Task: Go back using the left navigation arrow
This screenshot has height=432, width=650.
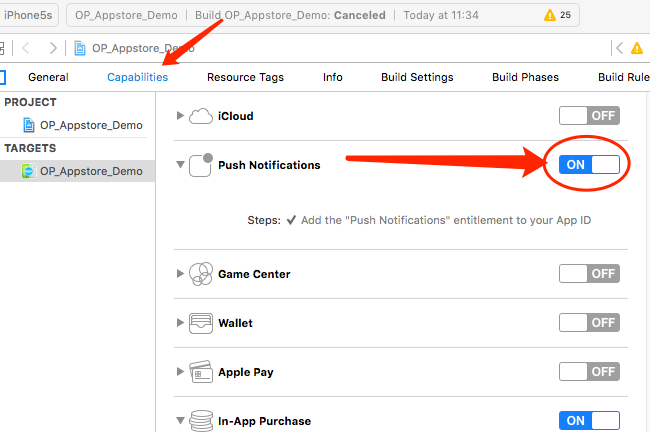Action: [x=26, y=48]
